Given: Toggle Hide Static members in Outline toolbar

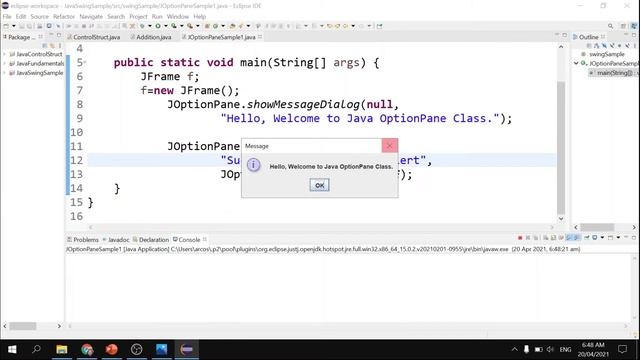Looking at the screenshot, I should point(612,45).
